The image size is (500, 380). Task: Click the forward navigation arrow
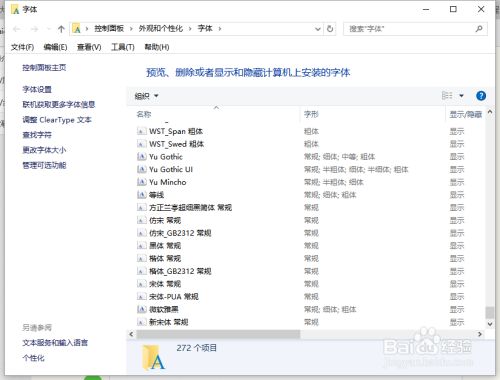(34, 29)
